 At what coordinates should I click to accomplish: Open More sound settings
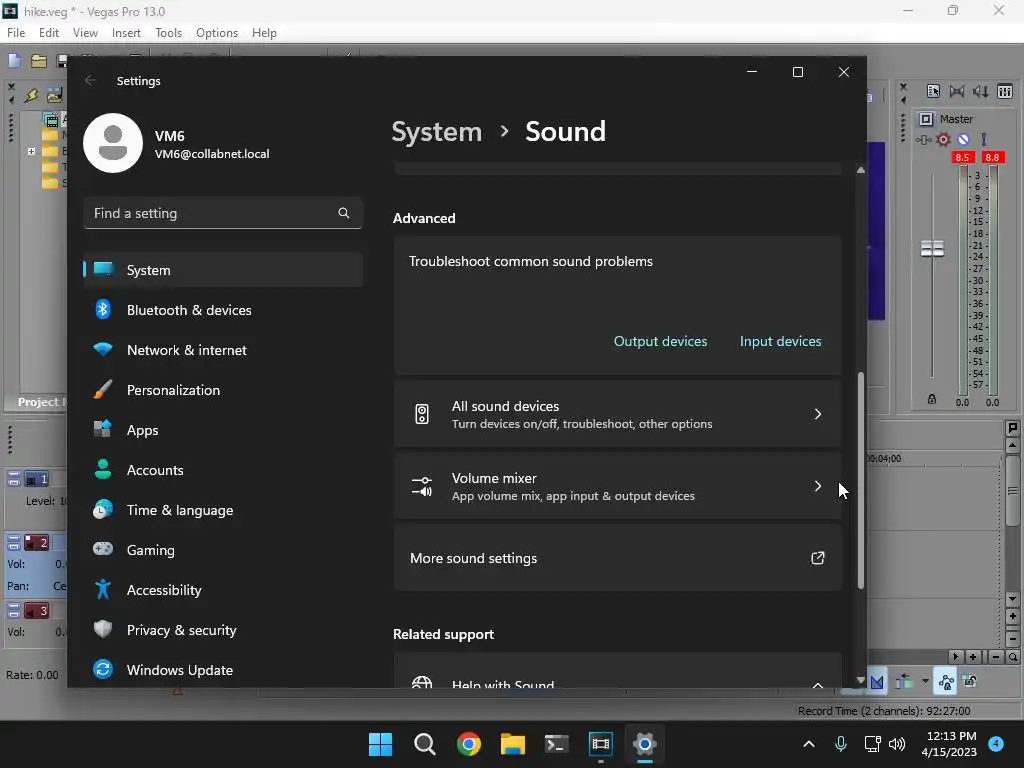pos(618,558)
